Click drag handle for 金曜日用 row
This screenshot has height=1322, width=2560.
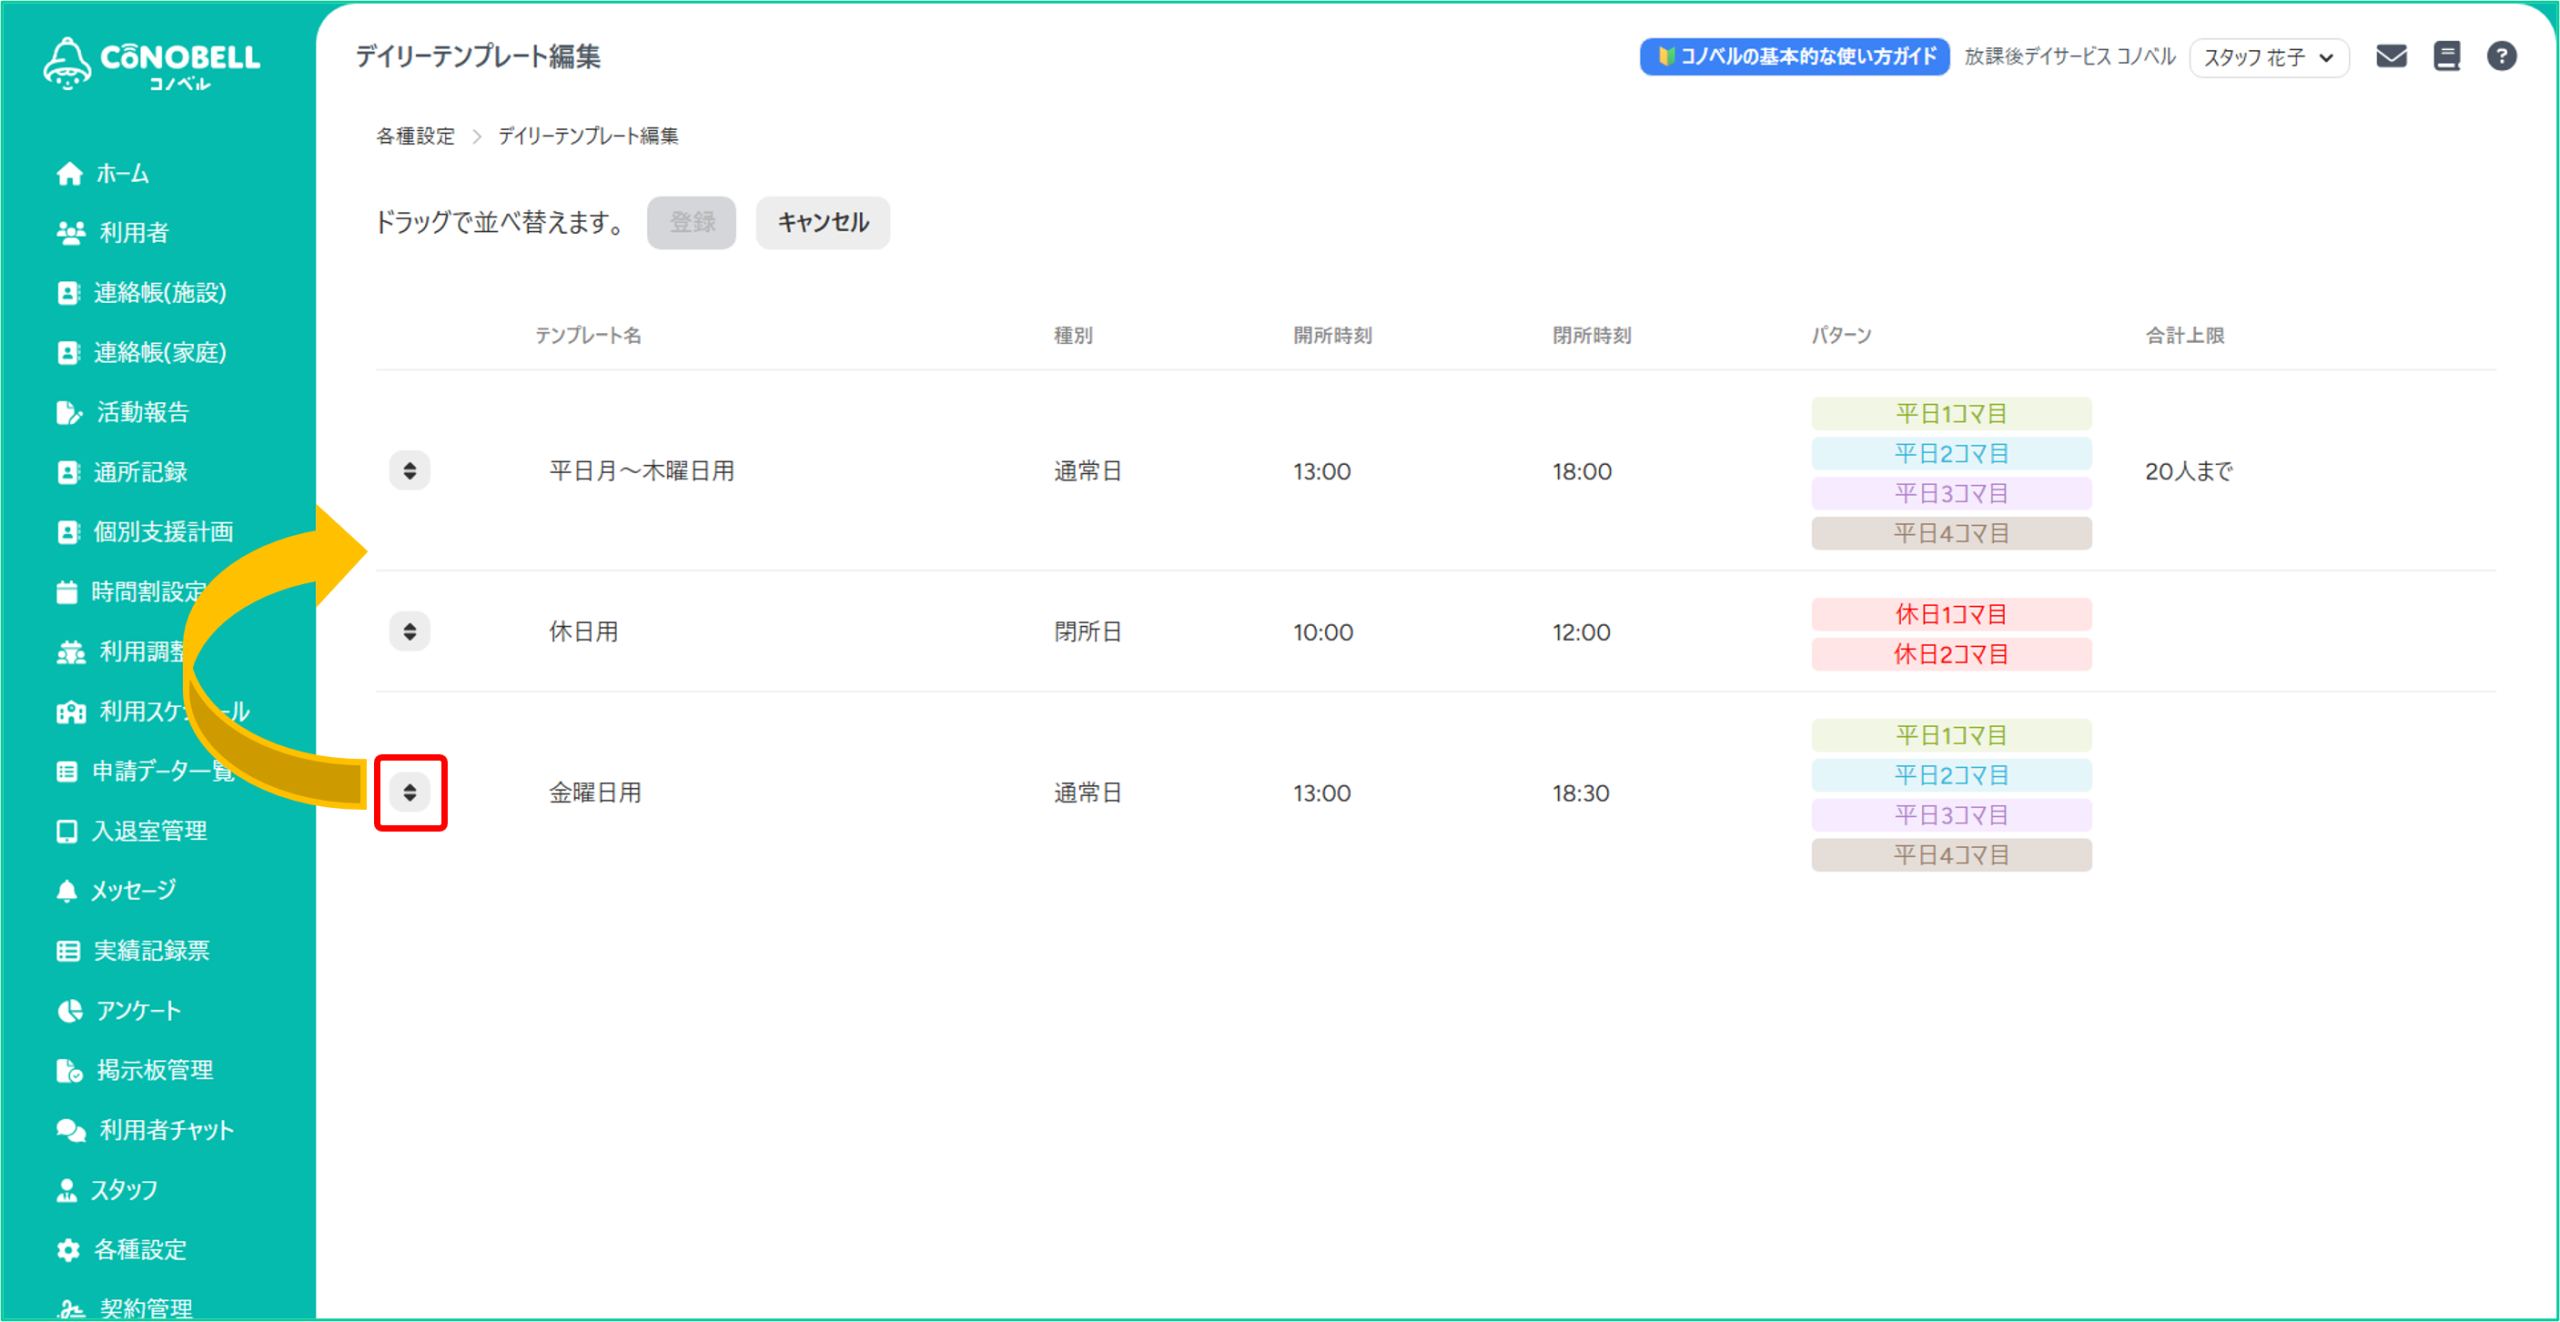click(409, 793)
